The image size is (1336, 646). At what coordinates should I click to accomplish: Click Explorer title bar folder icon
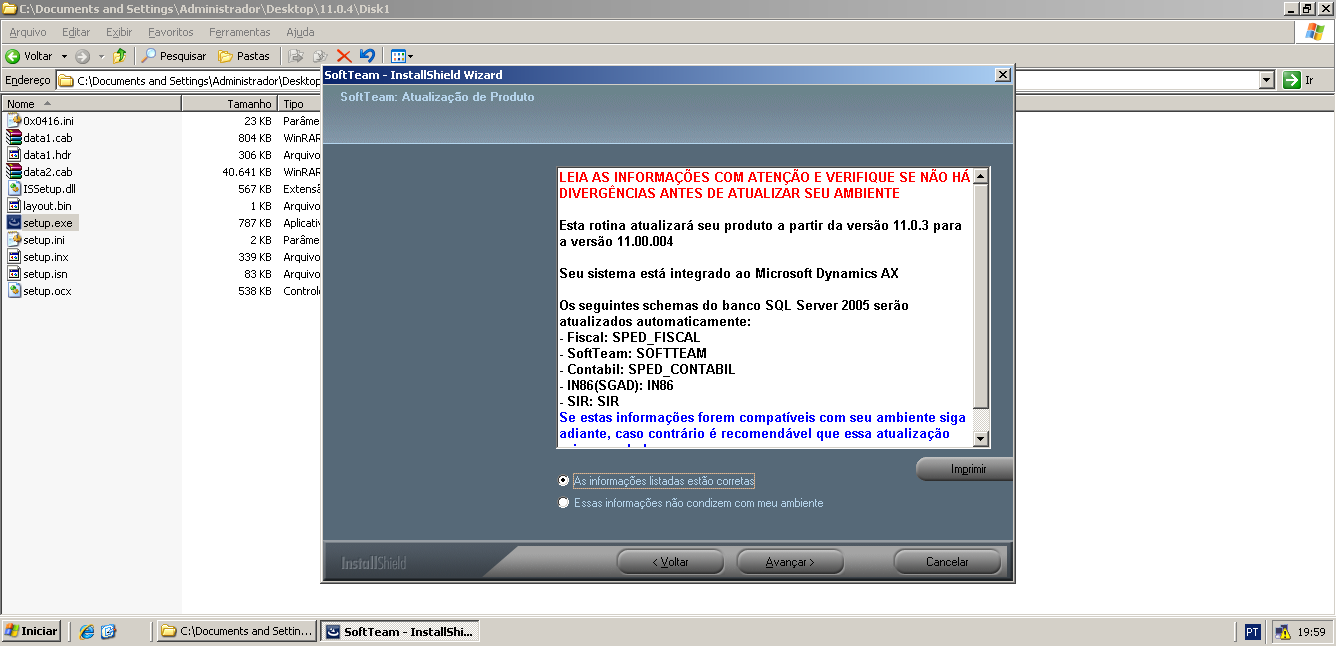pyautogui.click(x=9, y=8)
